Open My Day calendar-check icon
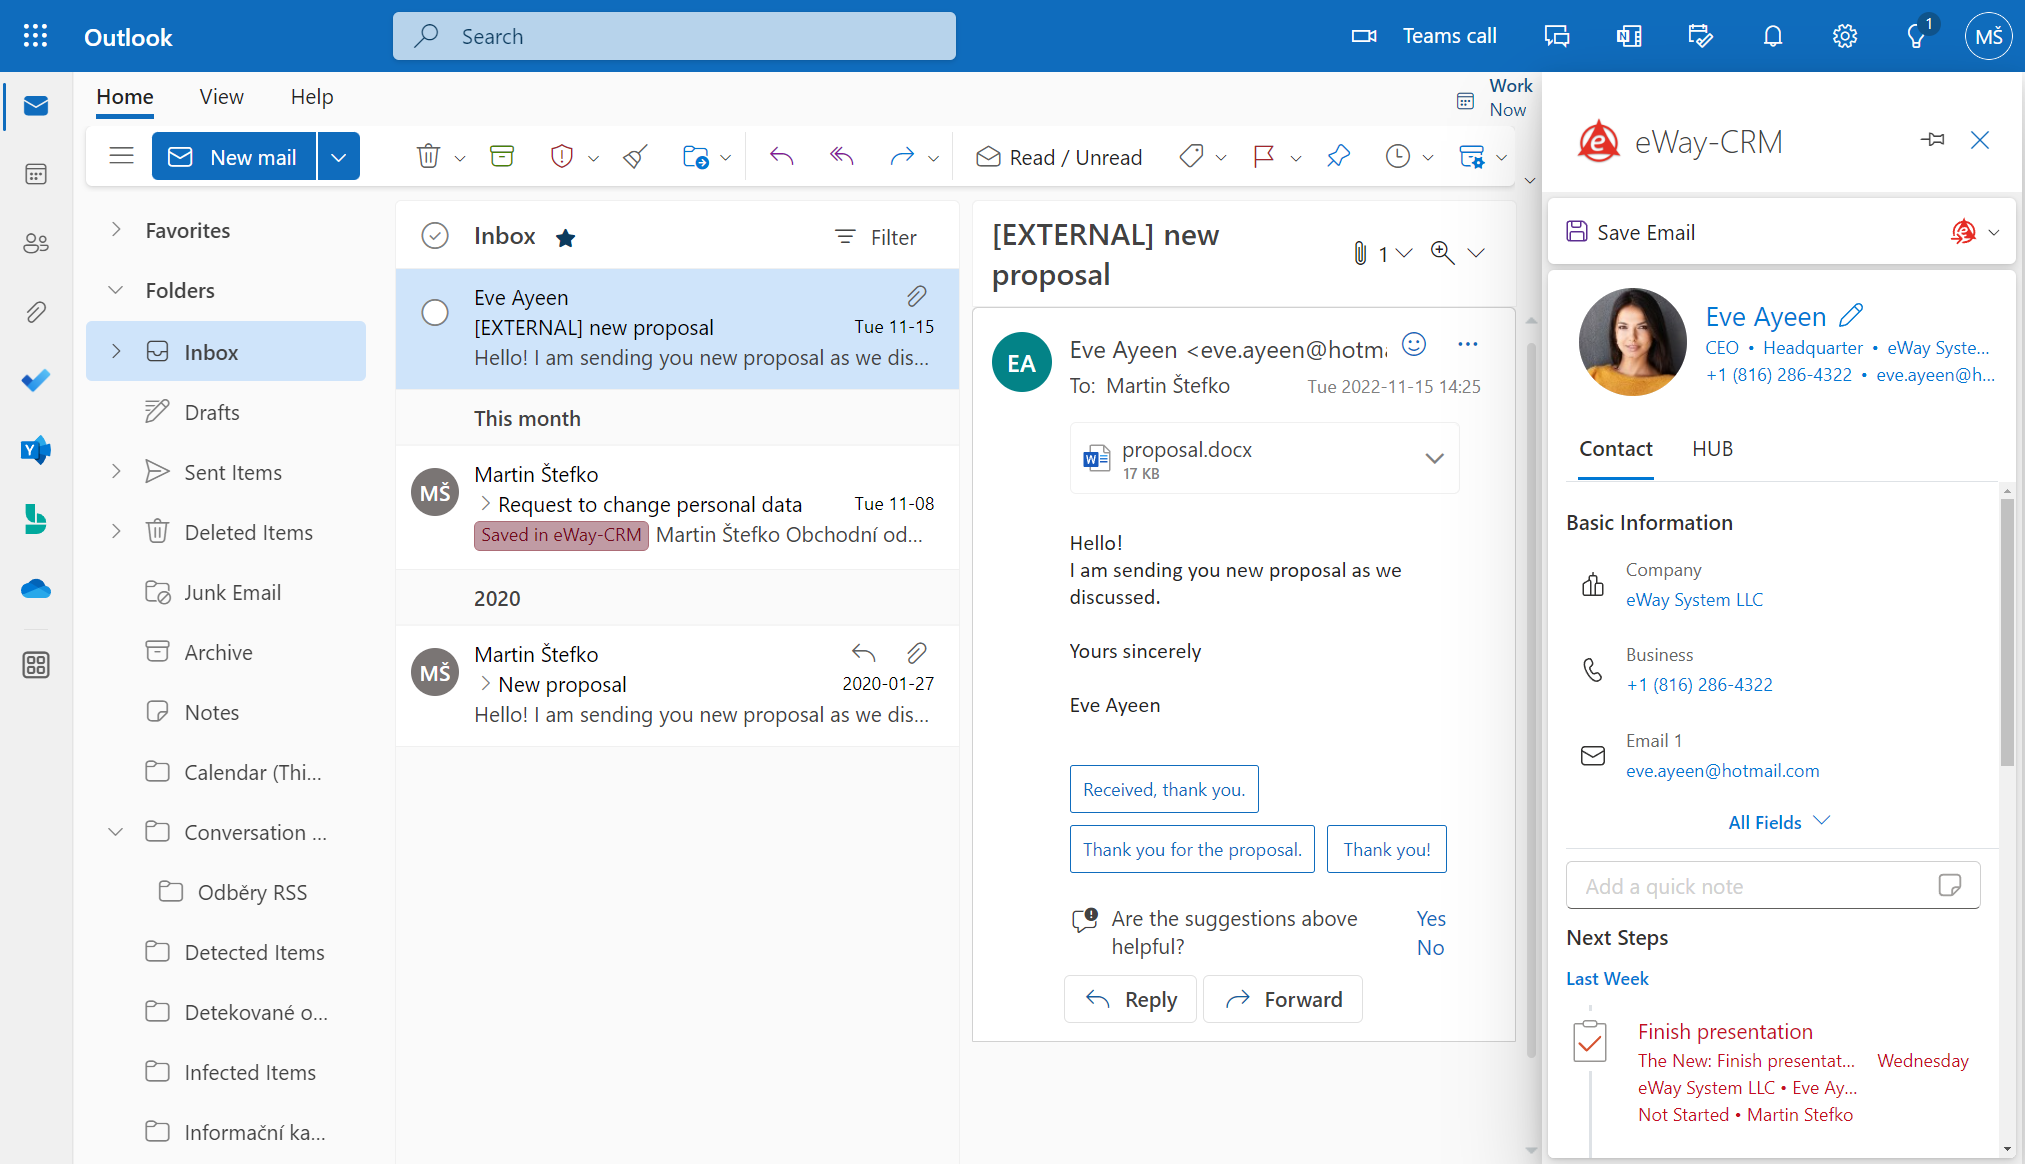 pos(1700,37)
